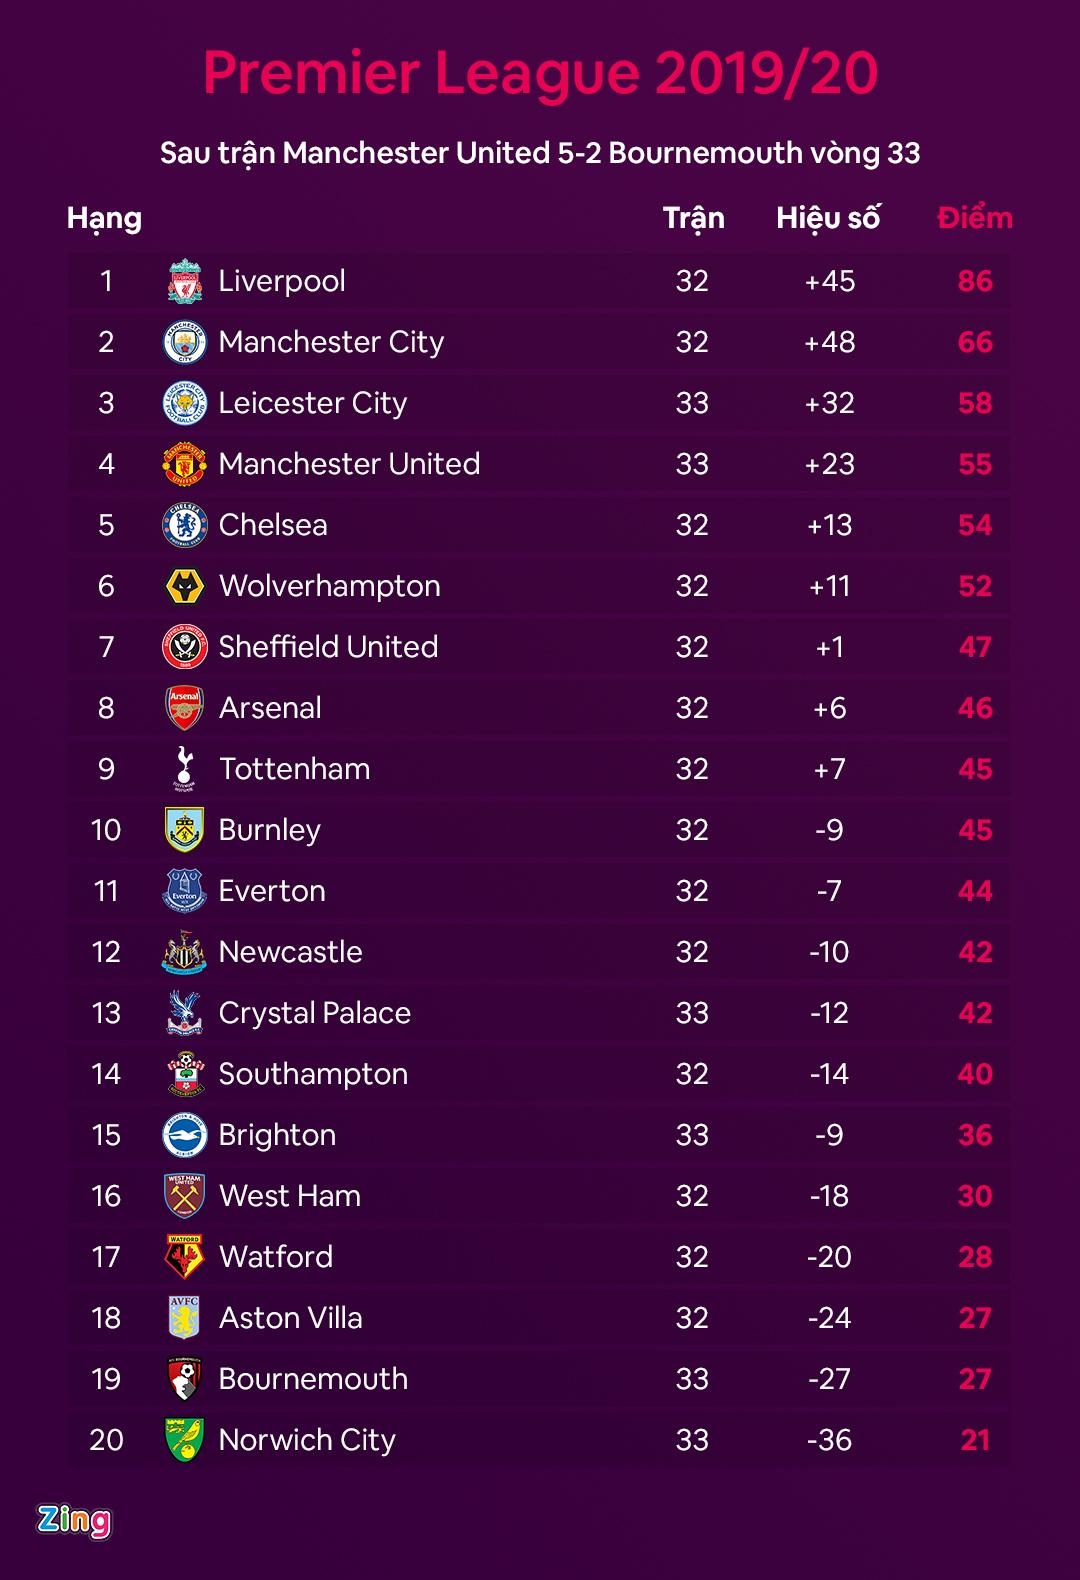This screenshot has width=1080, height=1580.
Task: Select the Wolverhampton wolf logo
Action: pos(185,586)
